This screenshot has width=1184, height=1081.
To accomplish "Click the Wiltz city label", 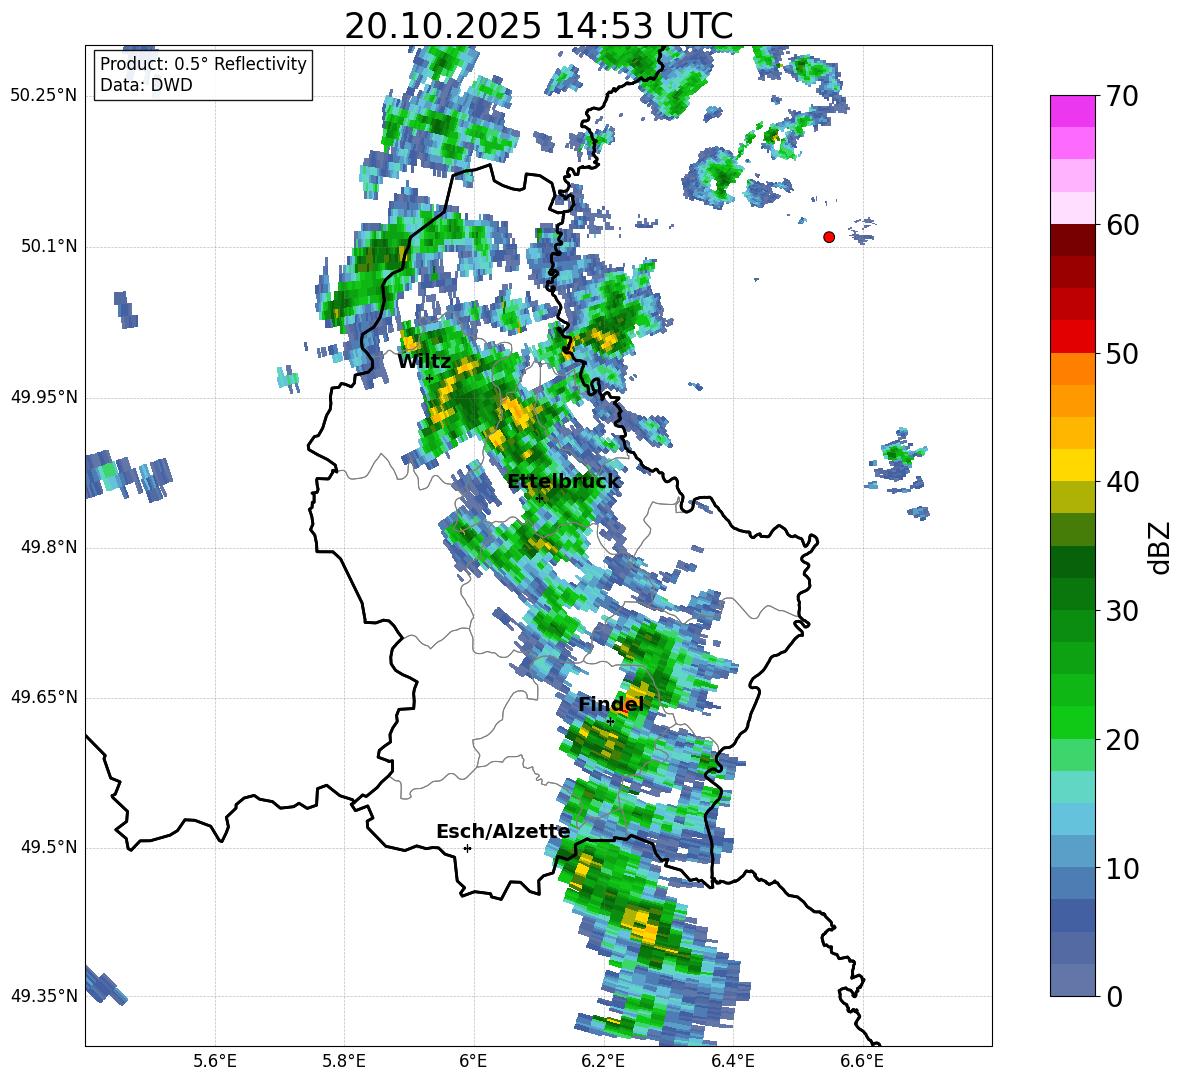I will (424, 362).
